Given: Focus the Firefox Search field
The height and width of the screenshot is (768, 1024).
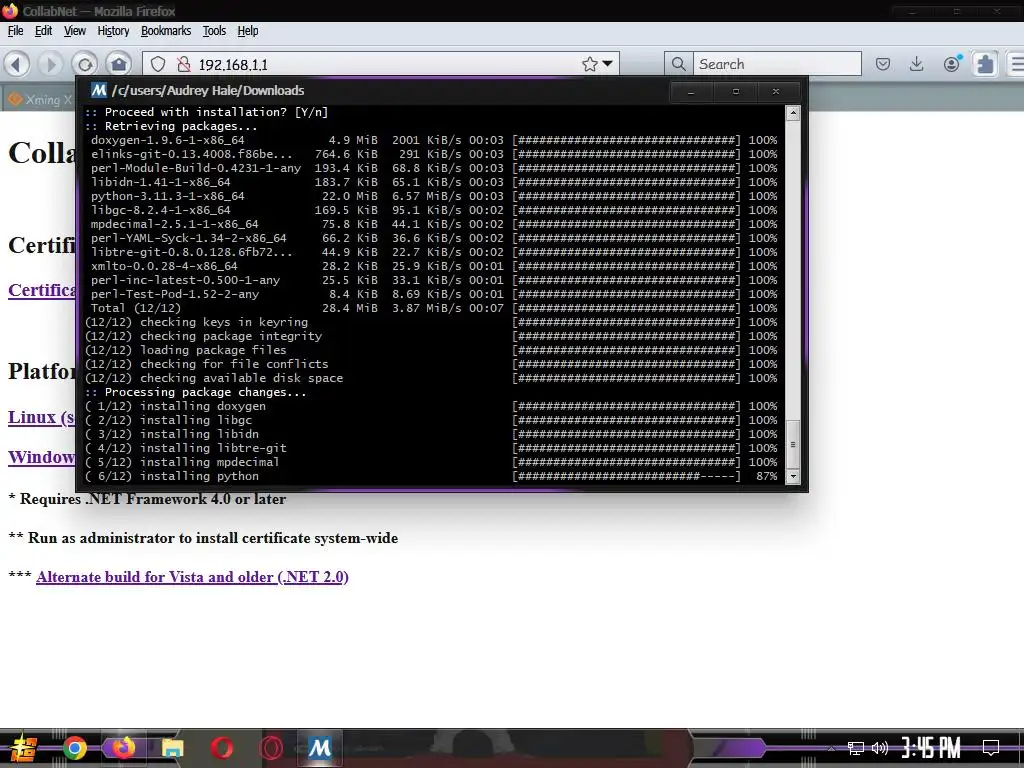Looking at the screenshot, I should click(777, 64).
